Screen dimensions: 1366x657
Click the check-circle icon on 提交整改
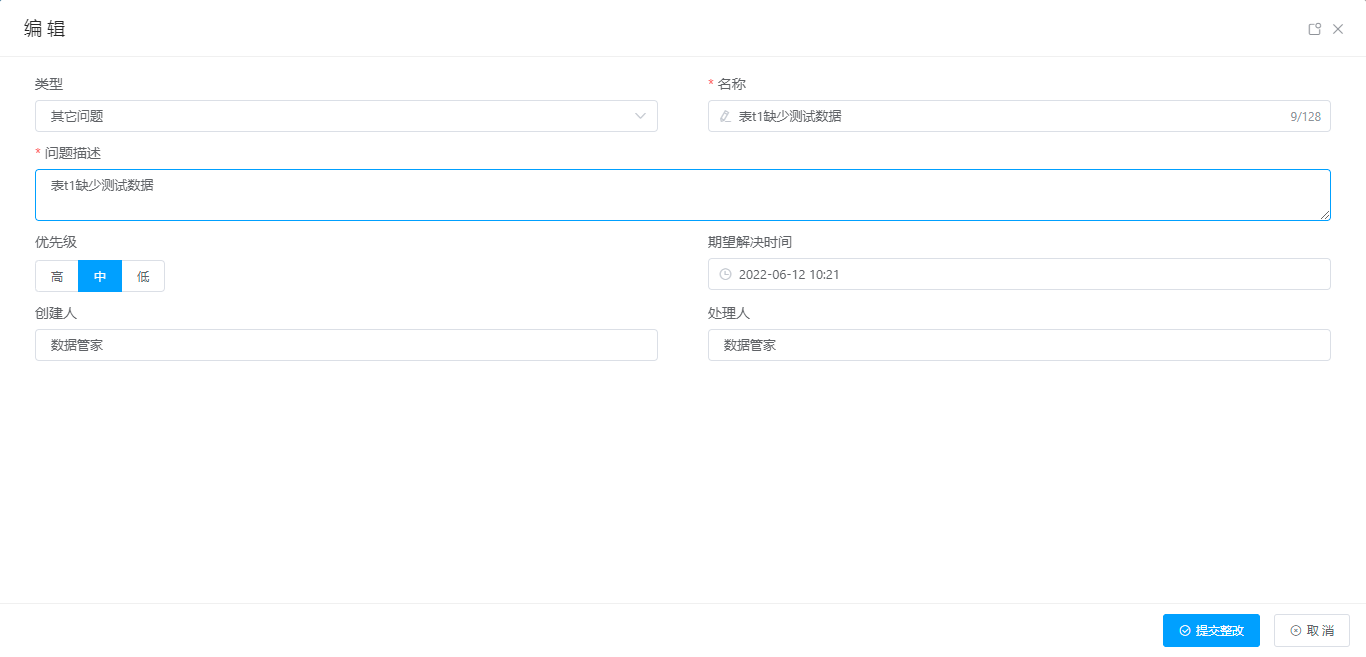[x=1185, y=631]
